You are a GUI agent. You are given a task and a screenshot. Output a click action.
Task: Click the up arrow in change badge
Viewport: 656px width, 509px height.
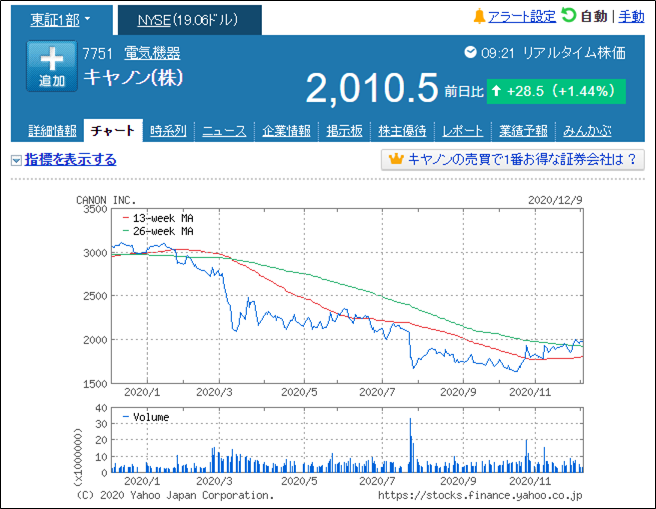tap(496, 90)
